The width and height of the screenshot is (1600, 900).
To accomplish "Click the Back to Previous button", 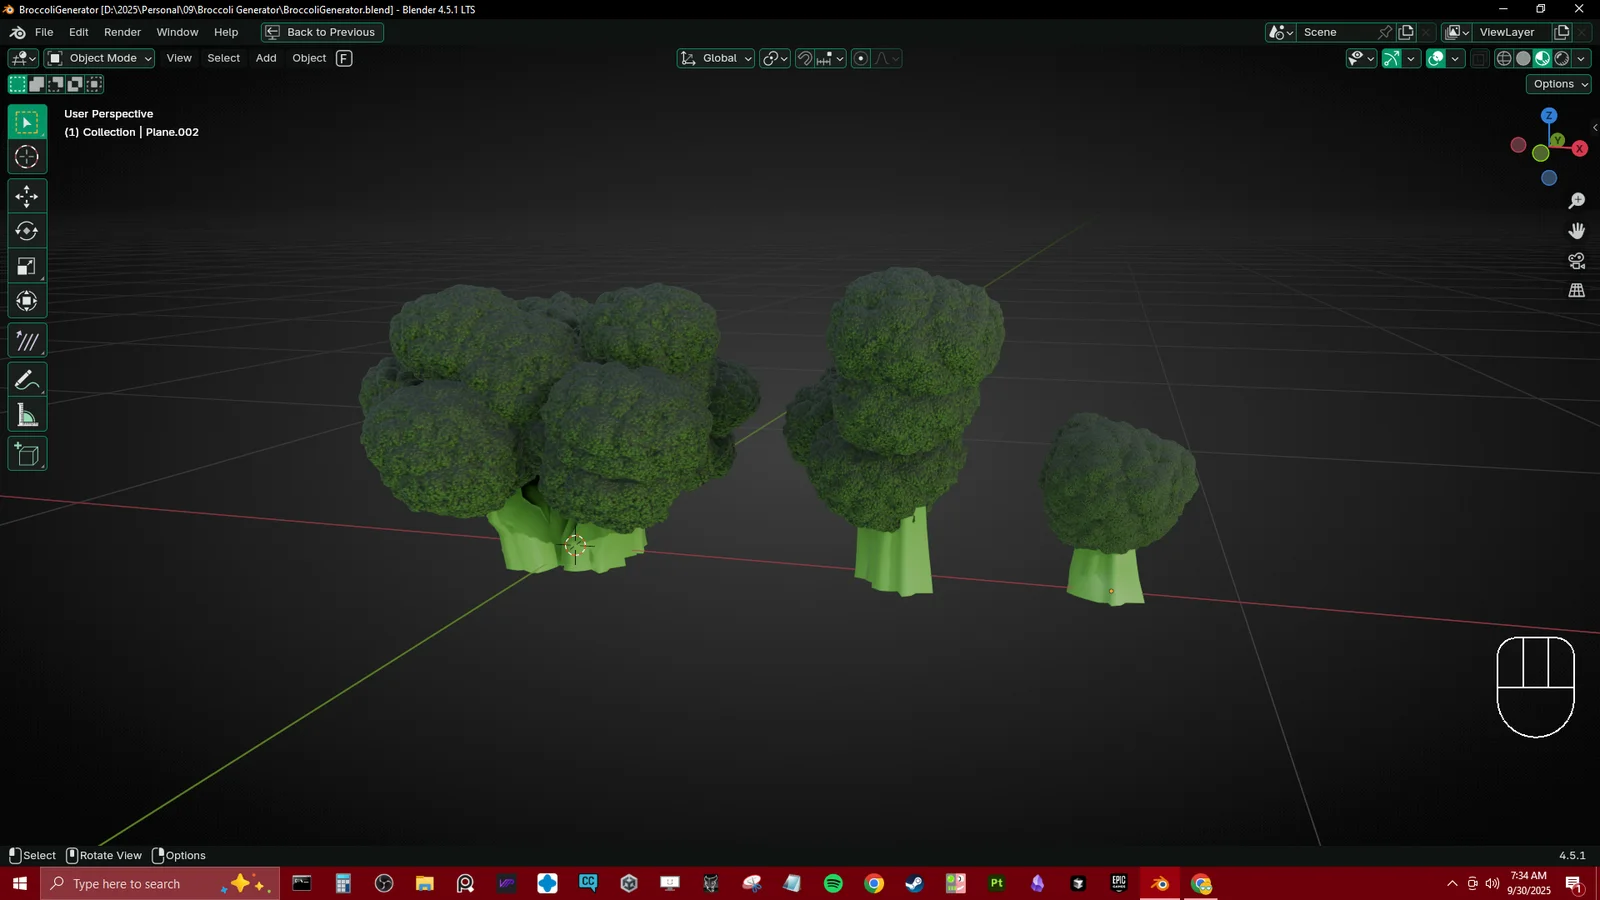I will click(x=322, y=32).
